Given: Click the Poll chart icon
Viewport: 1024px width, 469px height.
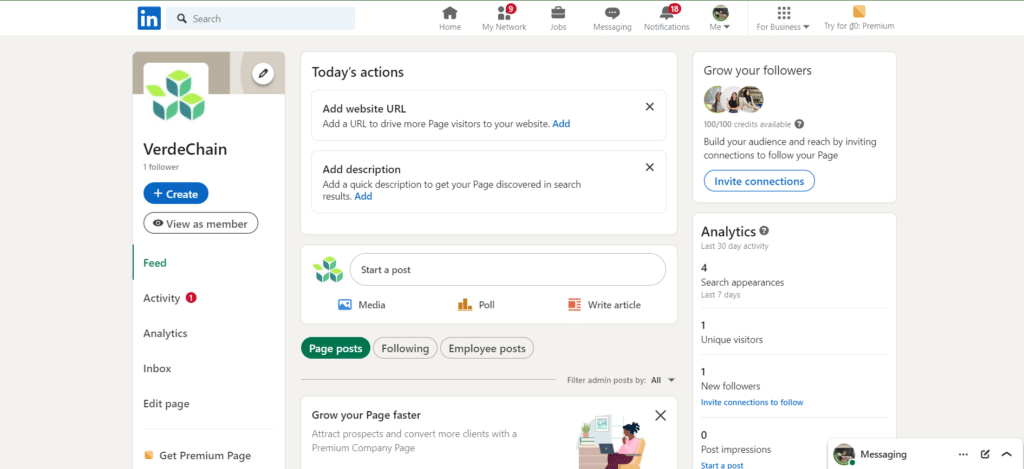Looking at the screenshot, I should (465, 304).
